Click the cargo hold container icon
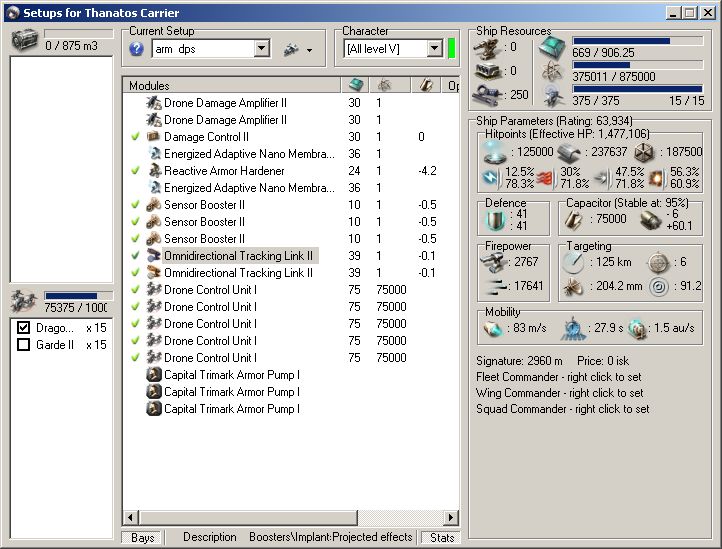 [x=24, y=40]
